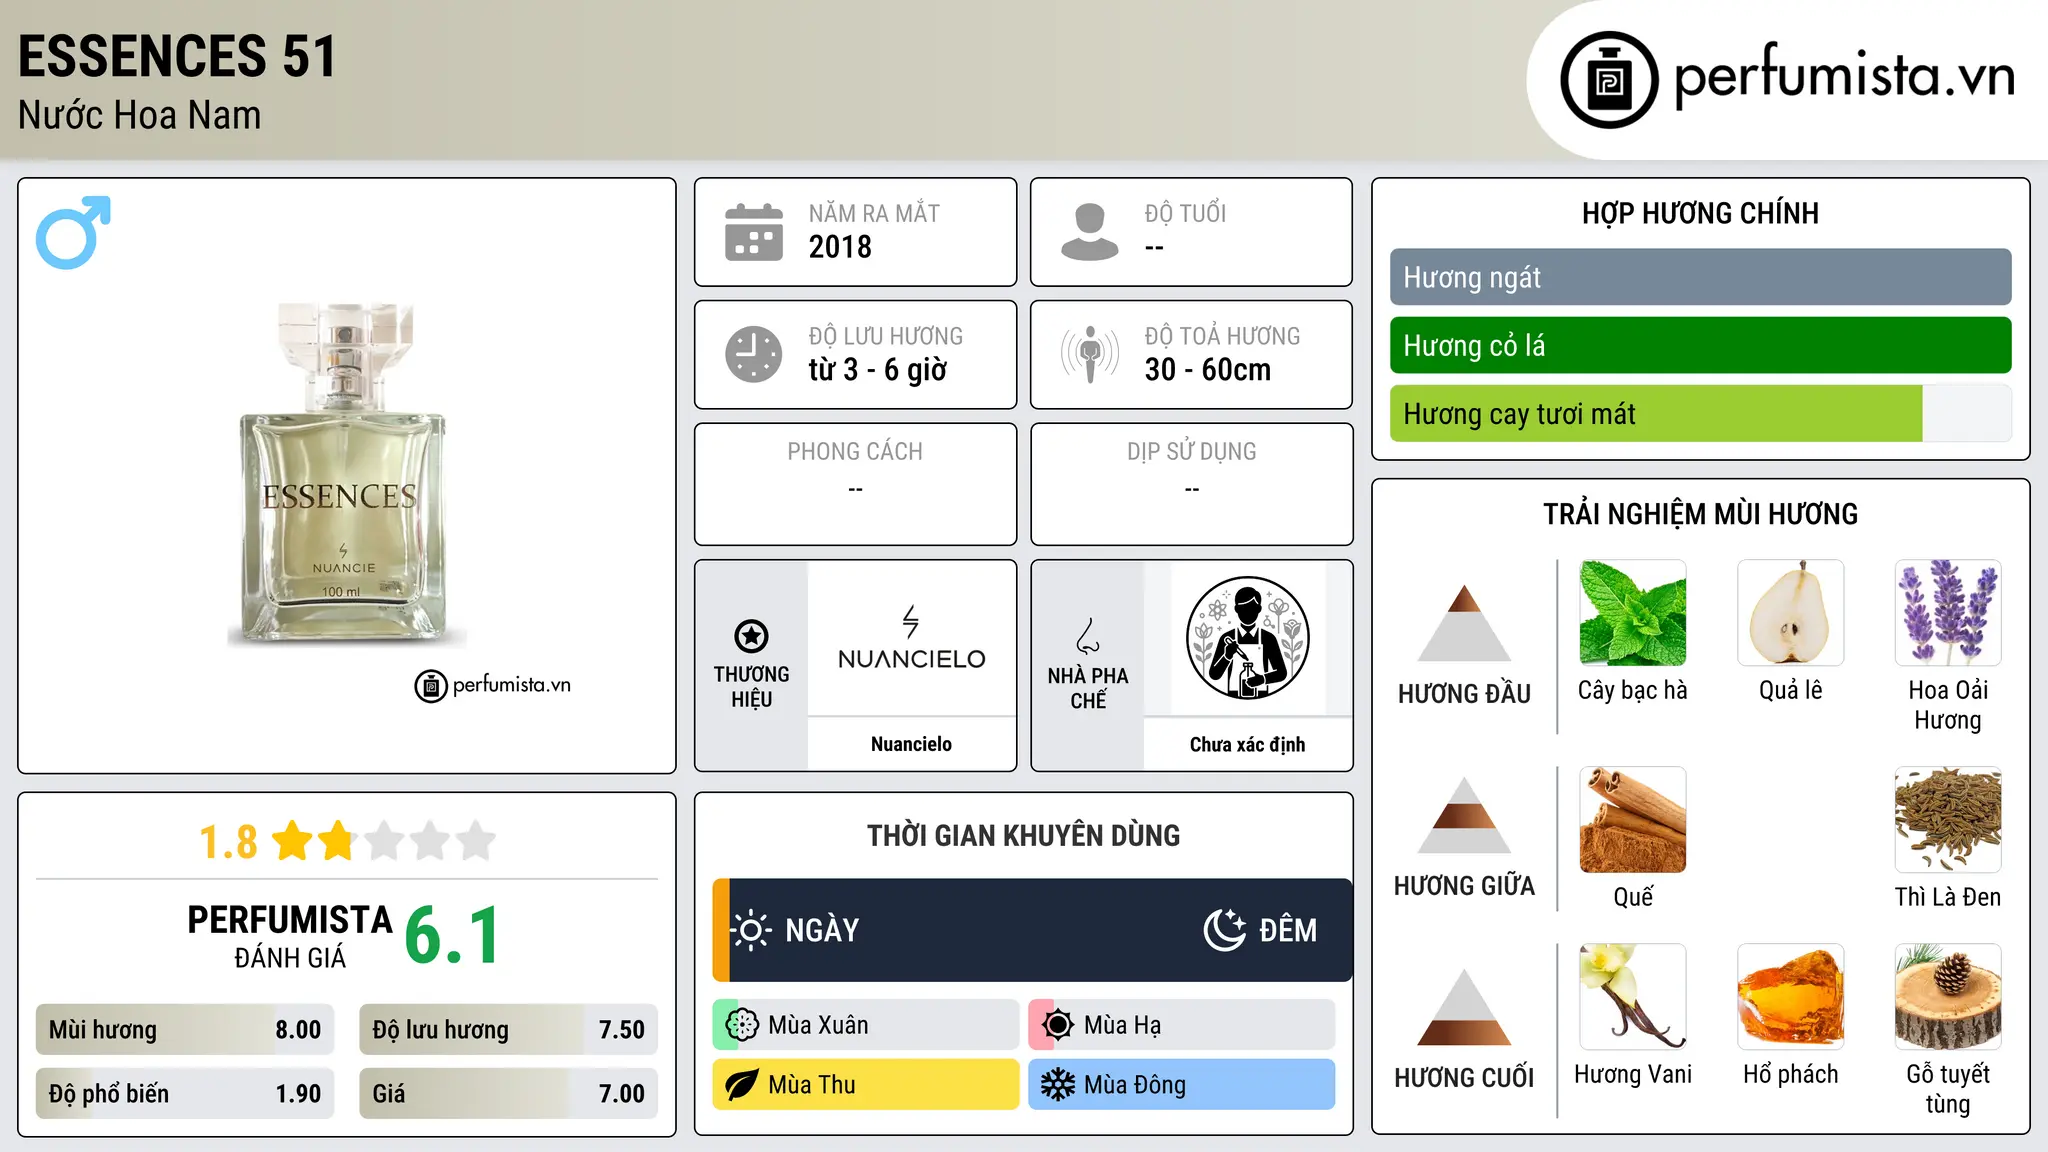Click the perfumista.vn perfume bottle logo icon

(x=1609, y=80)
